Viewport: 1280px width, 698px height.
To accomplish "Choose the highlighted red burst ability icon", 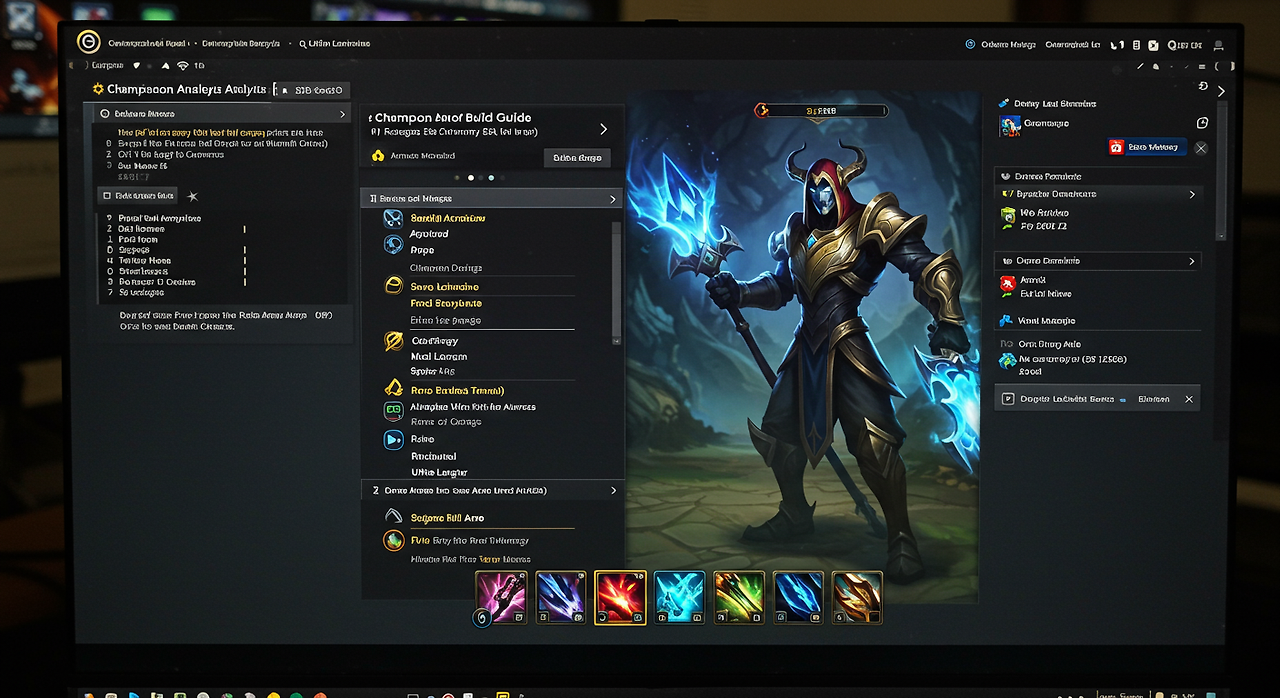I will point(620,597).
